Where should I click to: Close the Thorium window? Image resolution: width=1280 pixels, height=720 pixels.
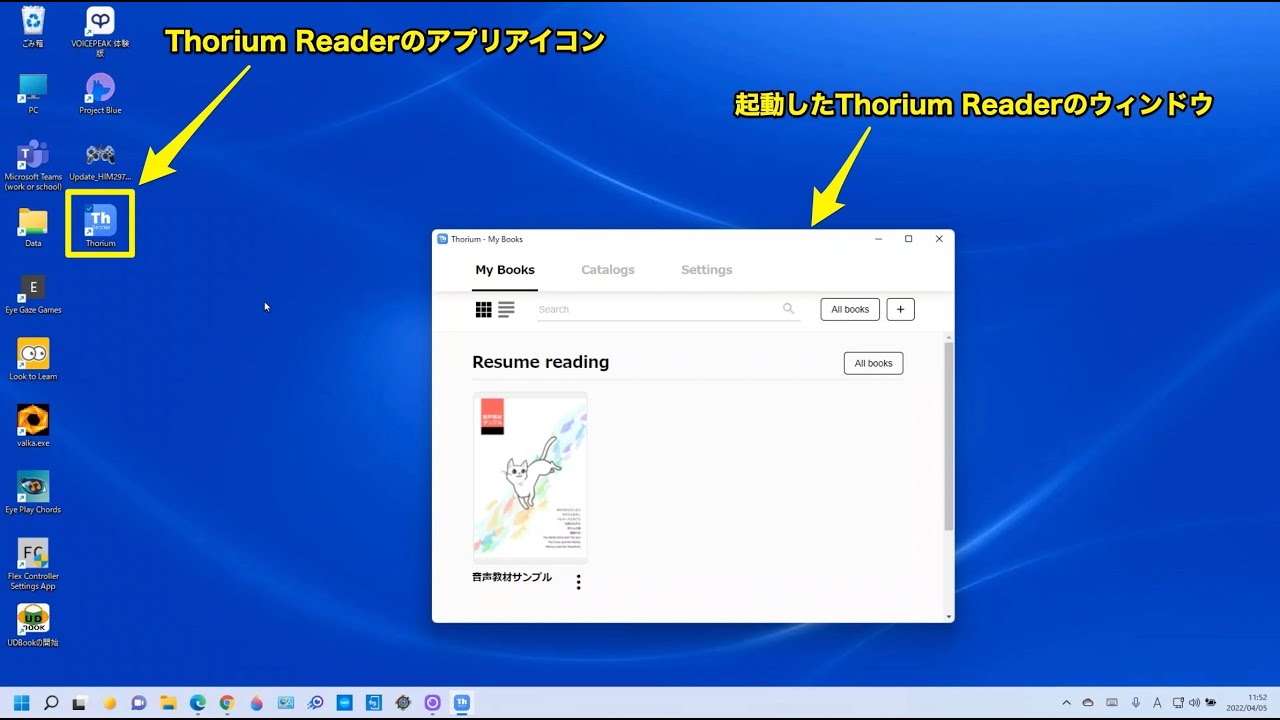tap(939, 239)
